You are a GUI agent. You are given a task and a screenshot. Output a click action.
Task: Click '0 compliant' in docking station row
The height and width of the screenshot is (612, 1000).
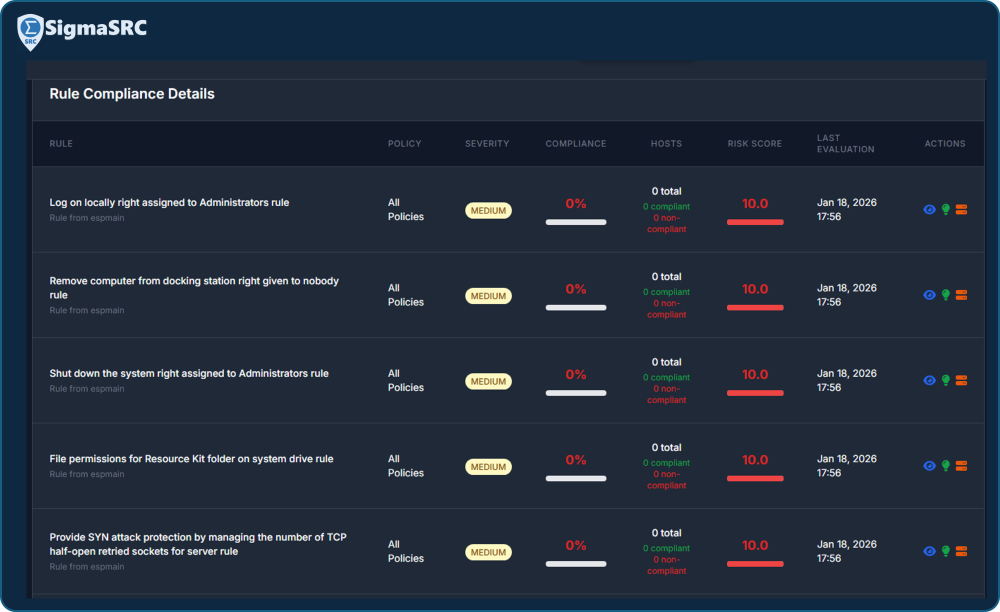coord(666,292)
